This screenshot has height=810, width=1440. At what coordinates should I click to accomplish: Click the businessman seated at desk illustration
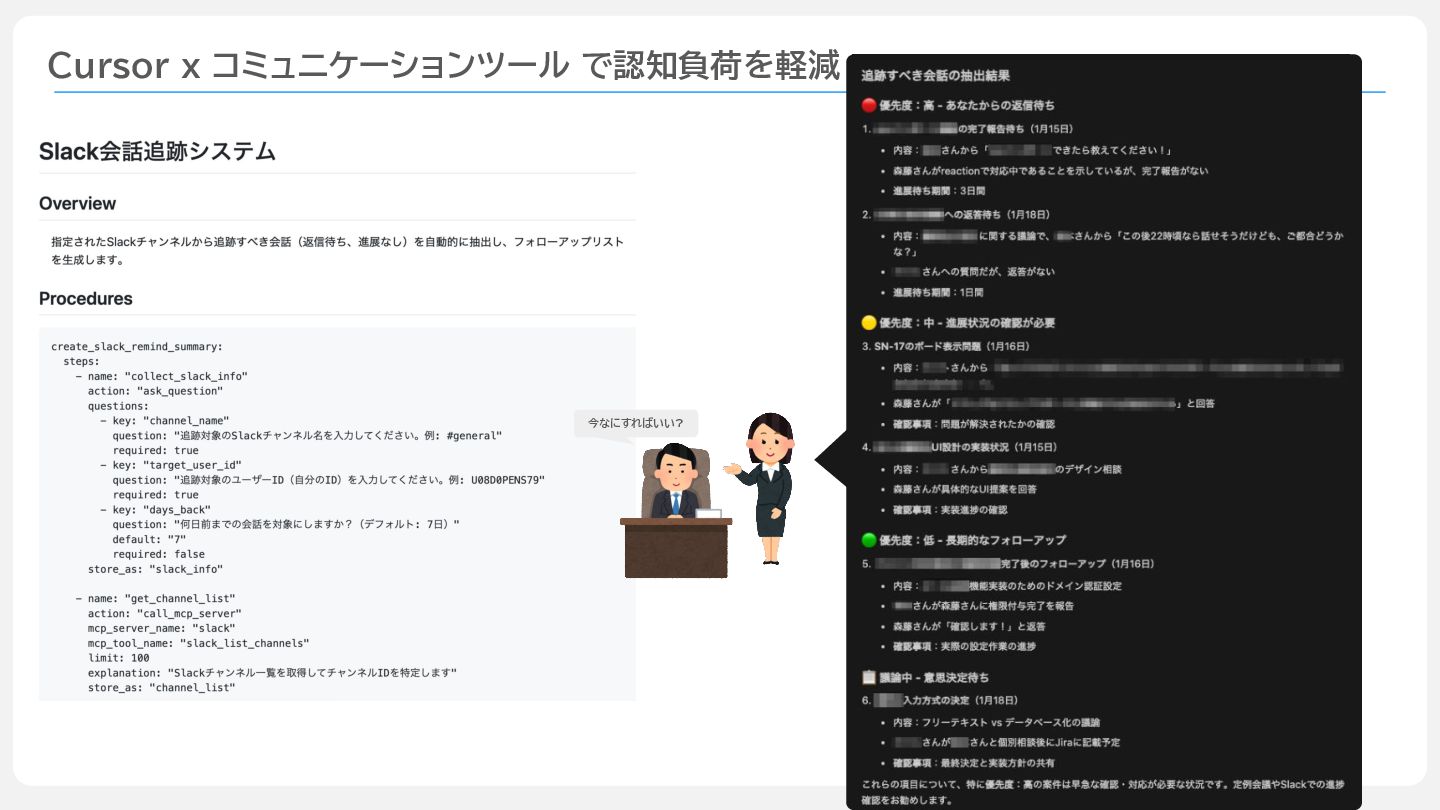[x=677, y=510]
